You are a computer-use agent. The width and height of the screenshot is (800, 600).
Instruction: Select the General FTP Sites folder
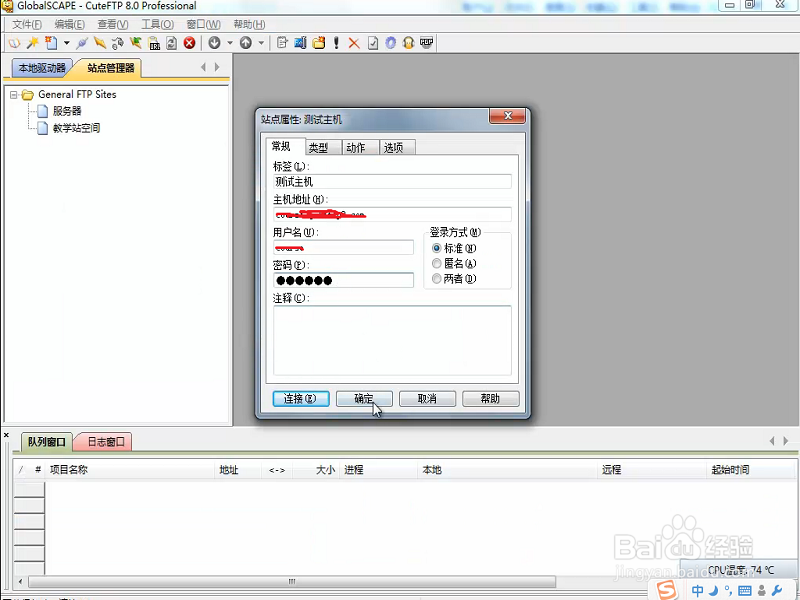click(77, 94)
